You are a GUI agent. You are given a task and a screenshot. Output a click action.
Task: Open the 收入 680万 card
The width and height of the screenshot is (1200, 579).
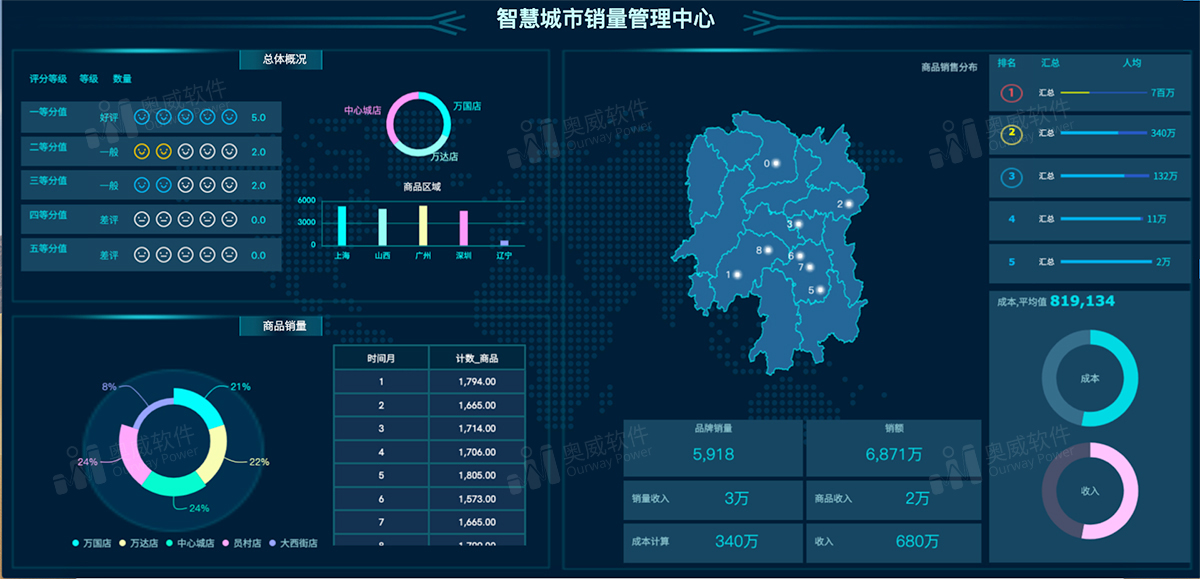point(893,542)
